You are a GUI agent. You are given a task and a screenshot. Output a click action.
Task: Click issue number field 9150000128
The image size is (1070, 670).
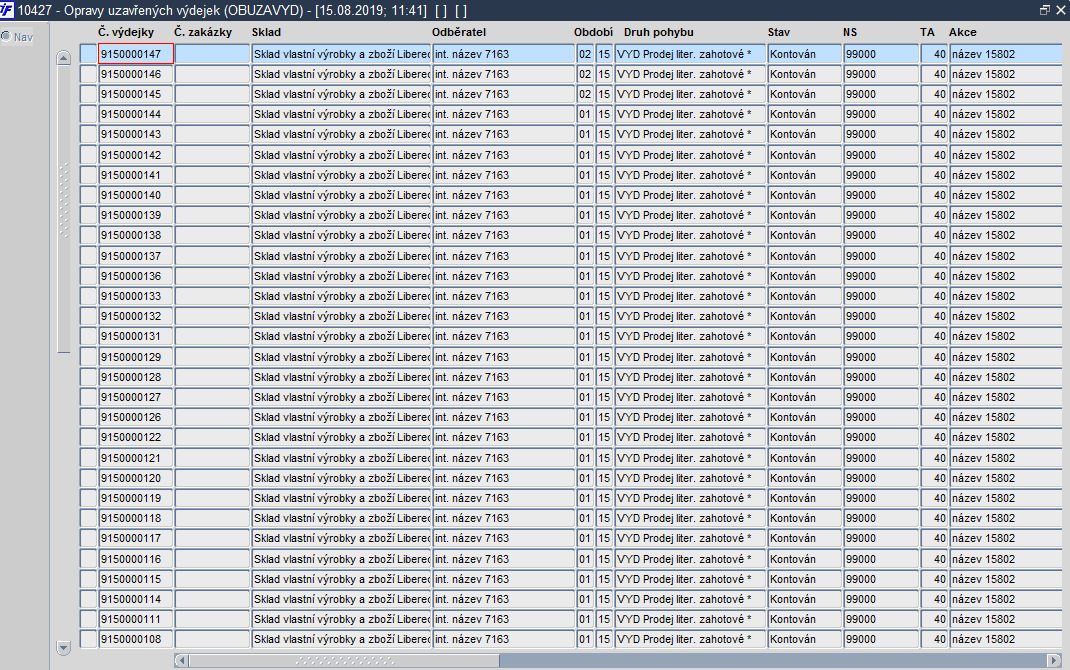click(136, 377)
